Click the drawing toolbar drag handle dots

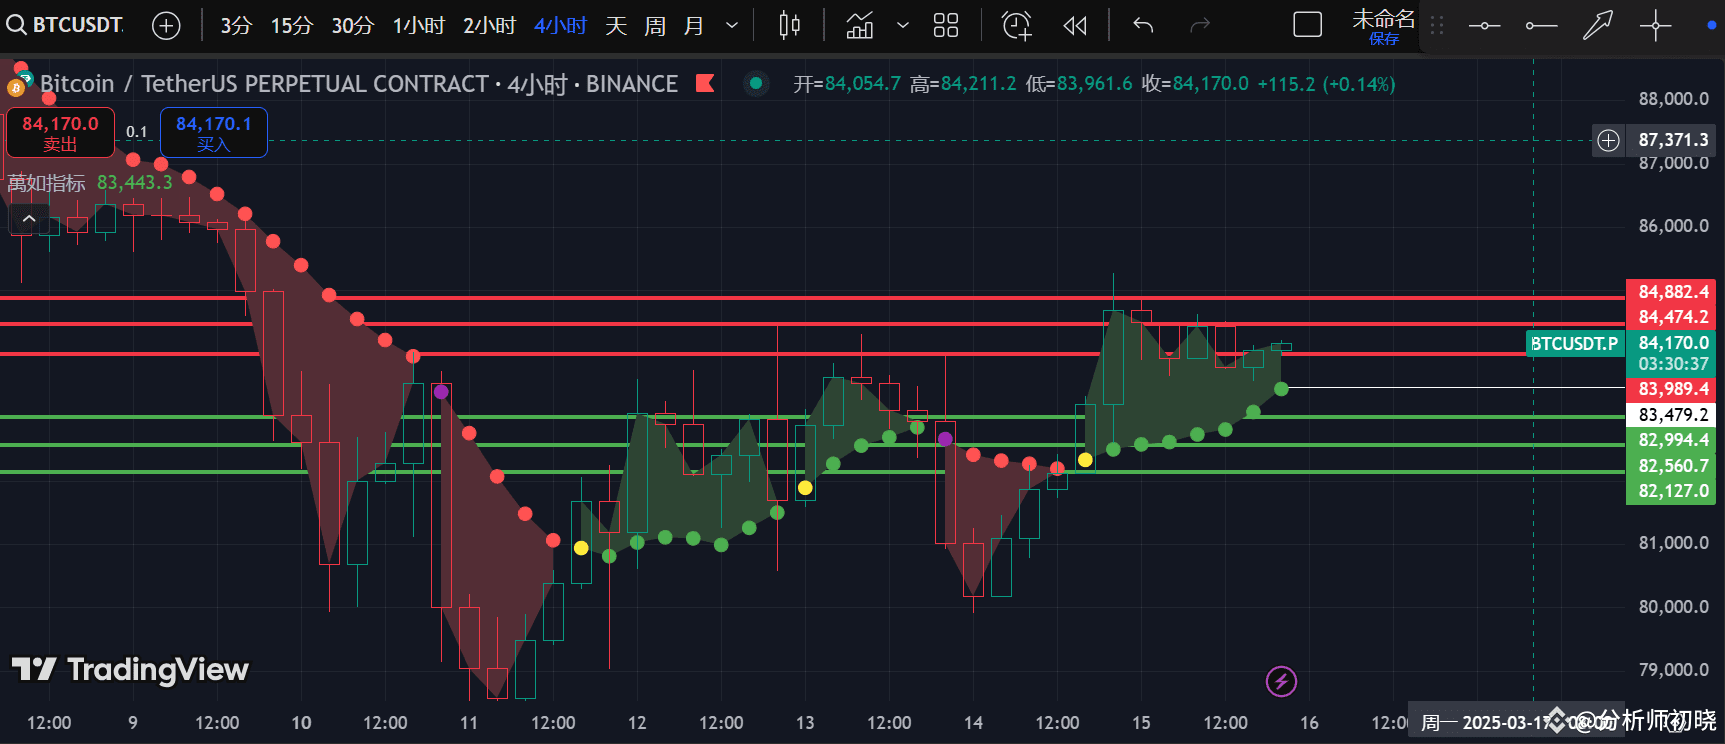point(1437,26)
